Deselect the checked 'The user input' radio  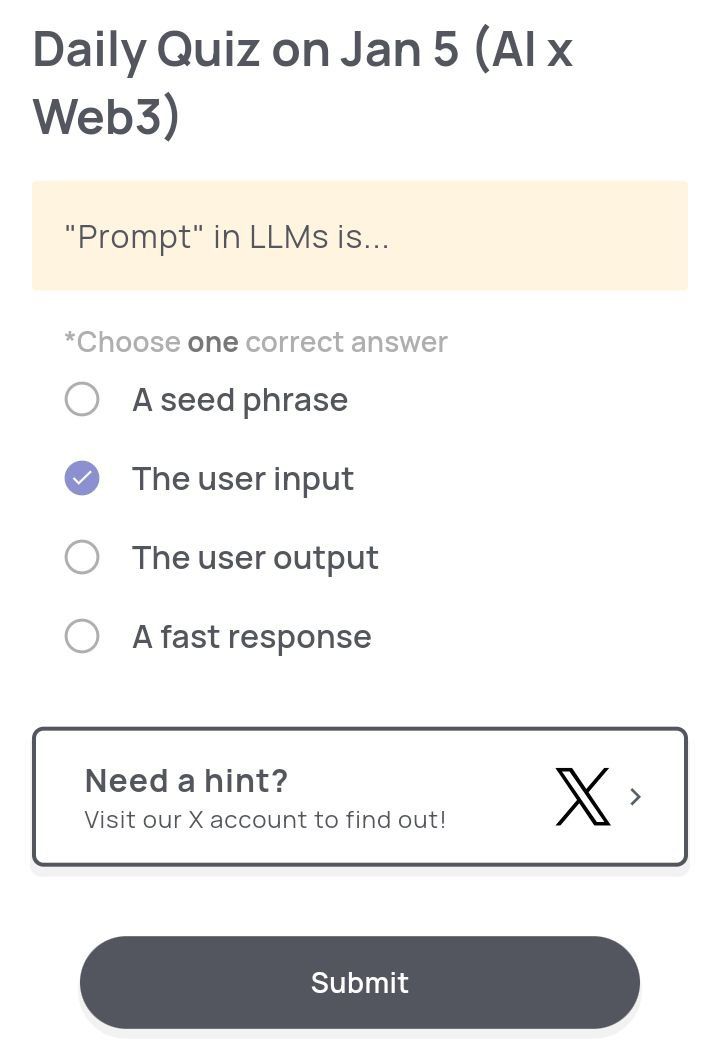tap(82, 478)
